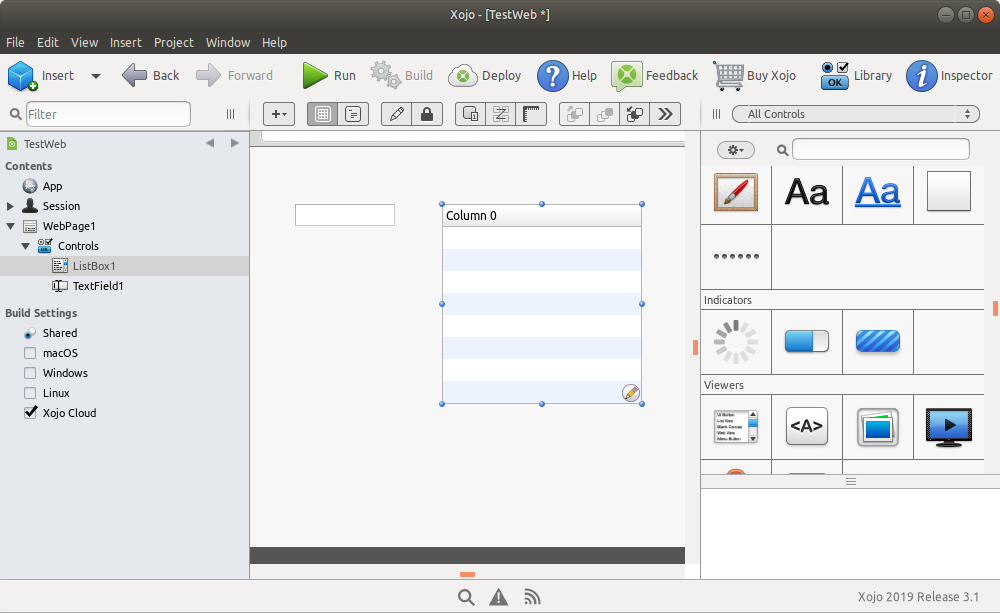1000x613 pixels.
Task: Expand the Session item triangle
Action: (10, 206)
